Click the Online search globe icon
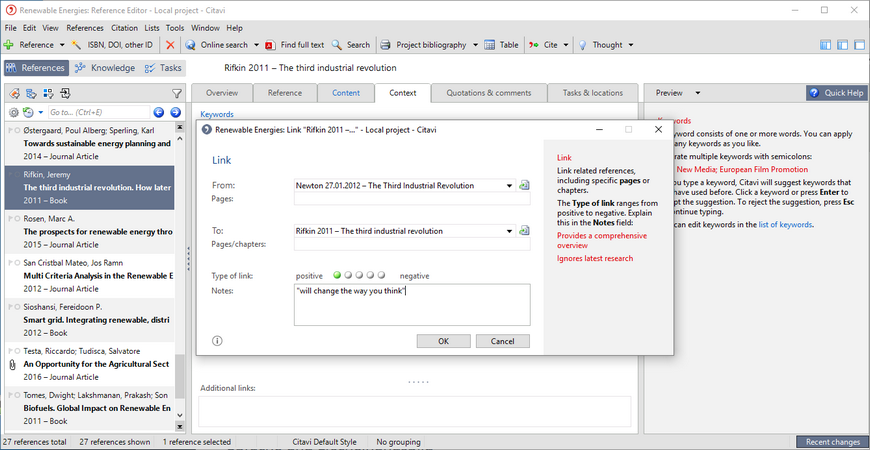The width and height of the screenshot is (870, 450). [x=190, y=45]
